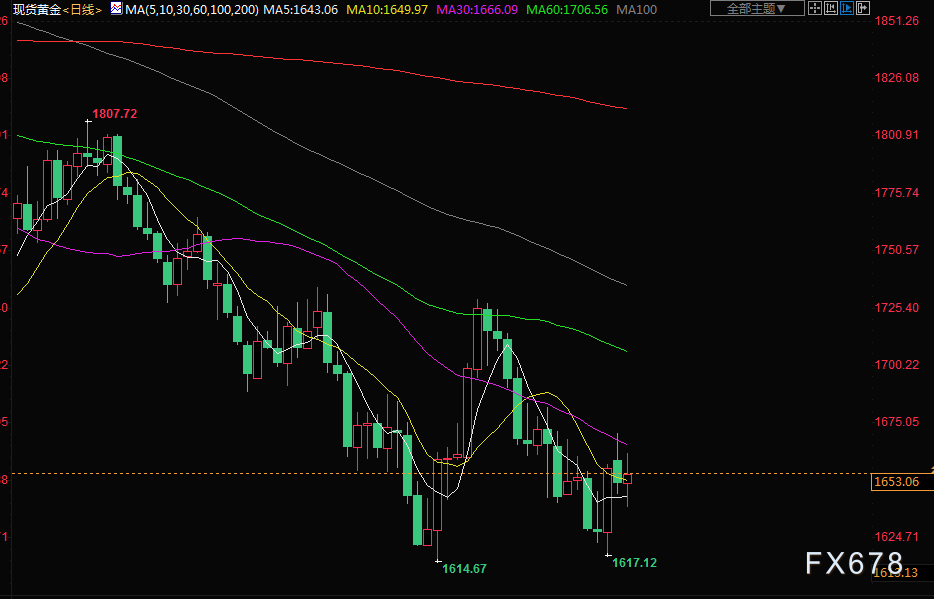Click the current price tag 1653.06

coord(900,481)
